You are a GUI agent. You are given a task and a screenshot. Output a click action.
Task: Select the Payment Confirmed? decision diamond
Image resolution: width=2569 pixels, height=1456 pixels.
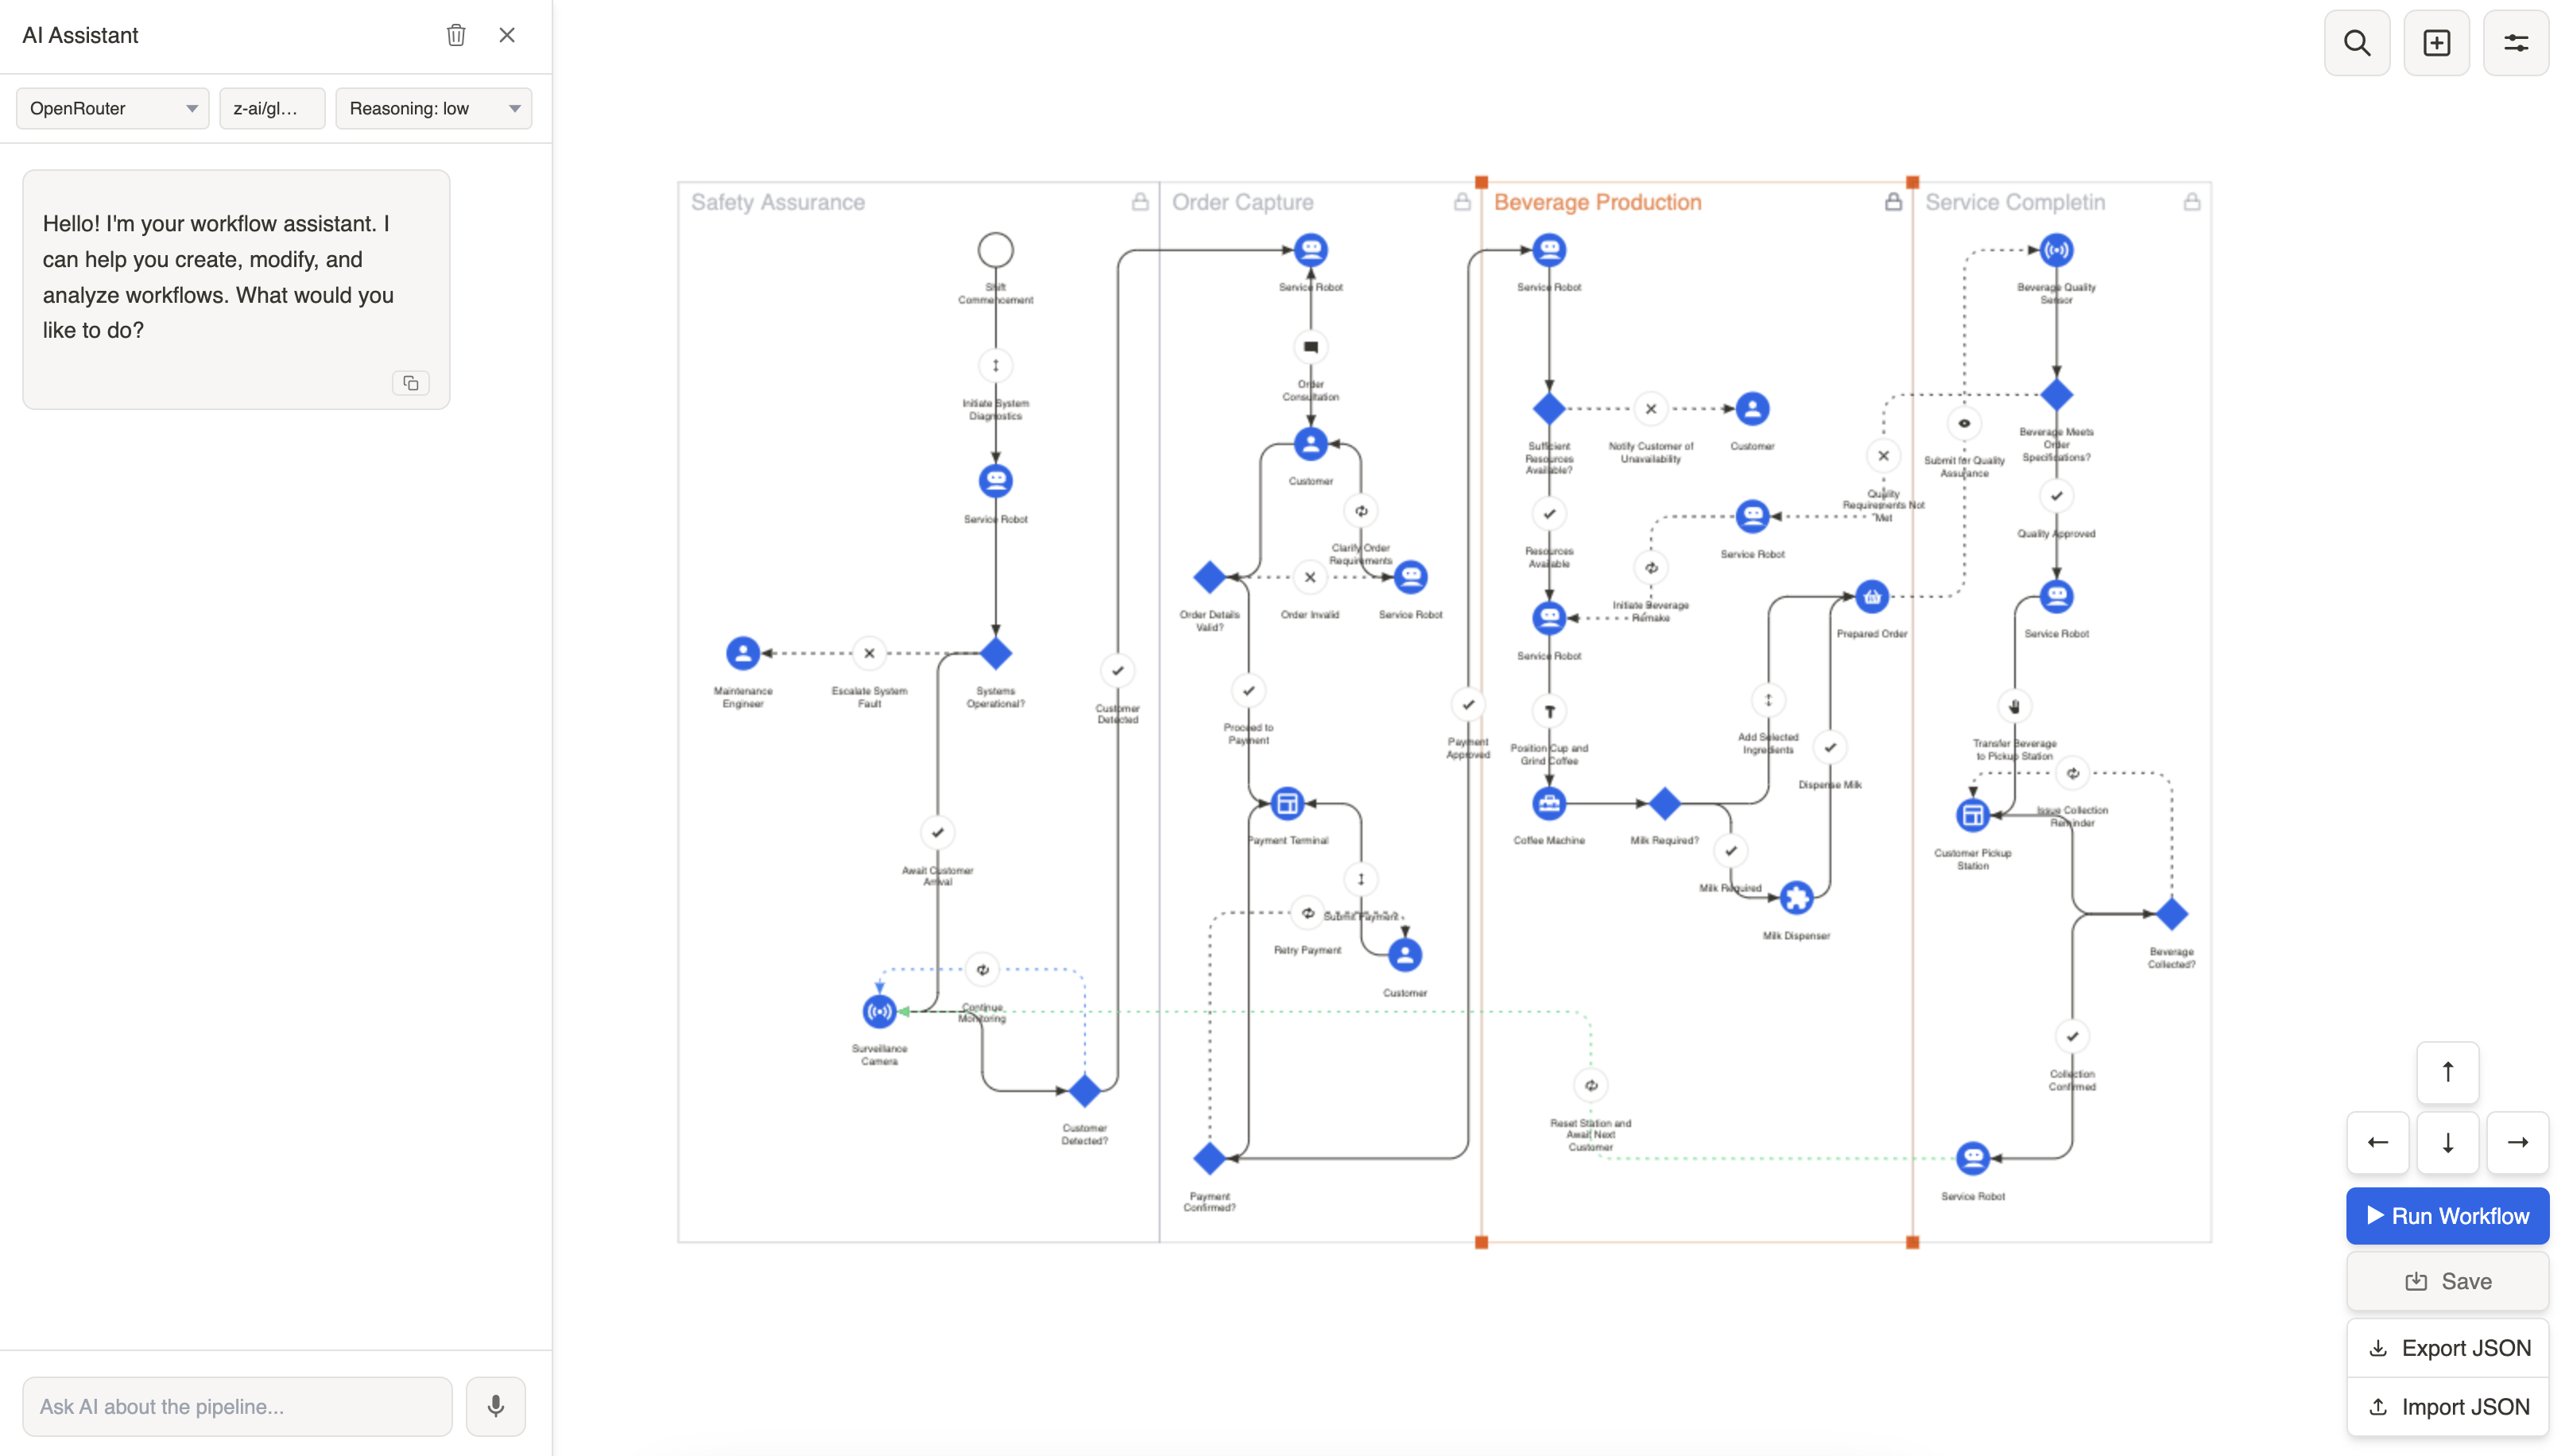1209,1158
